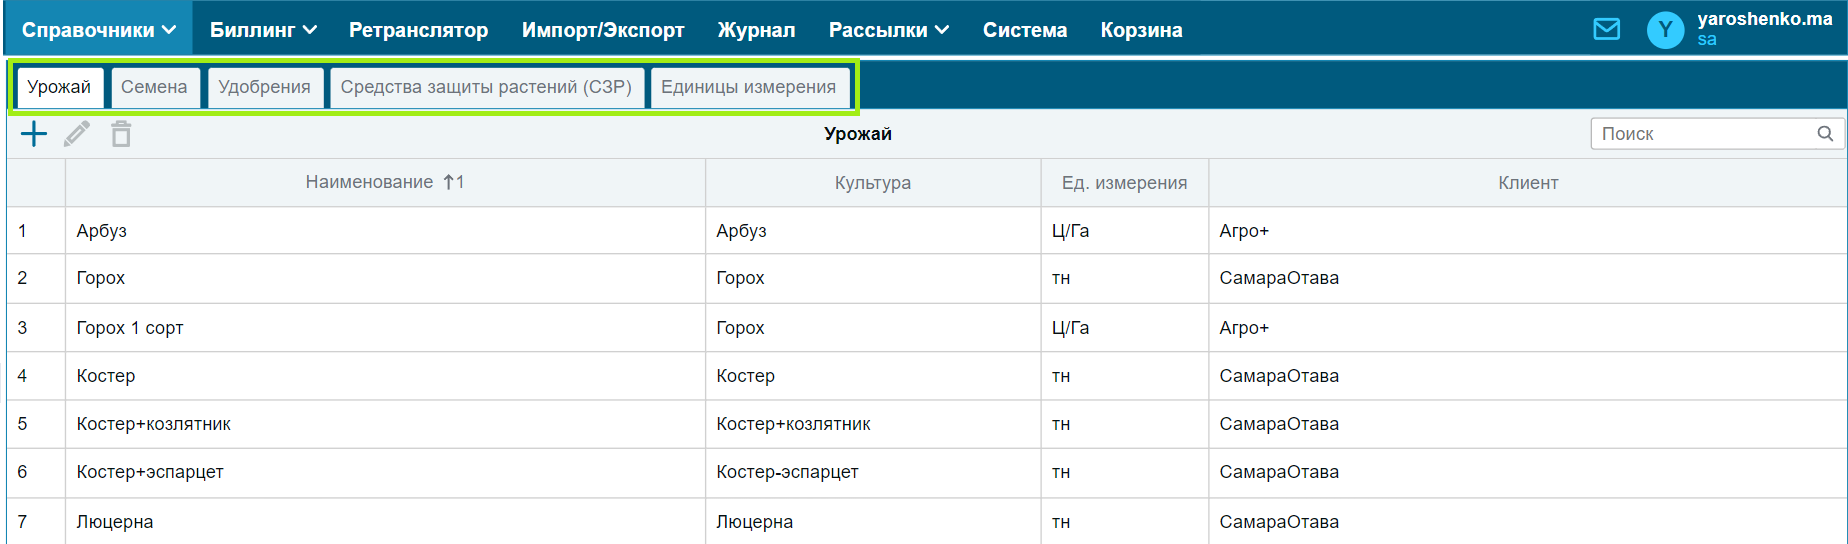Click the trash delete icon
1848x544 pixels.
pos(121,134)
